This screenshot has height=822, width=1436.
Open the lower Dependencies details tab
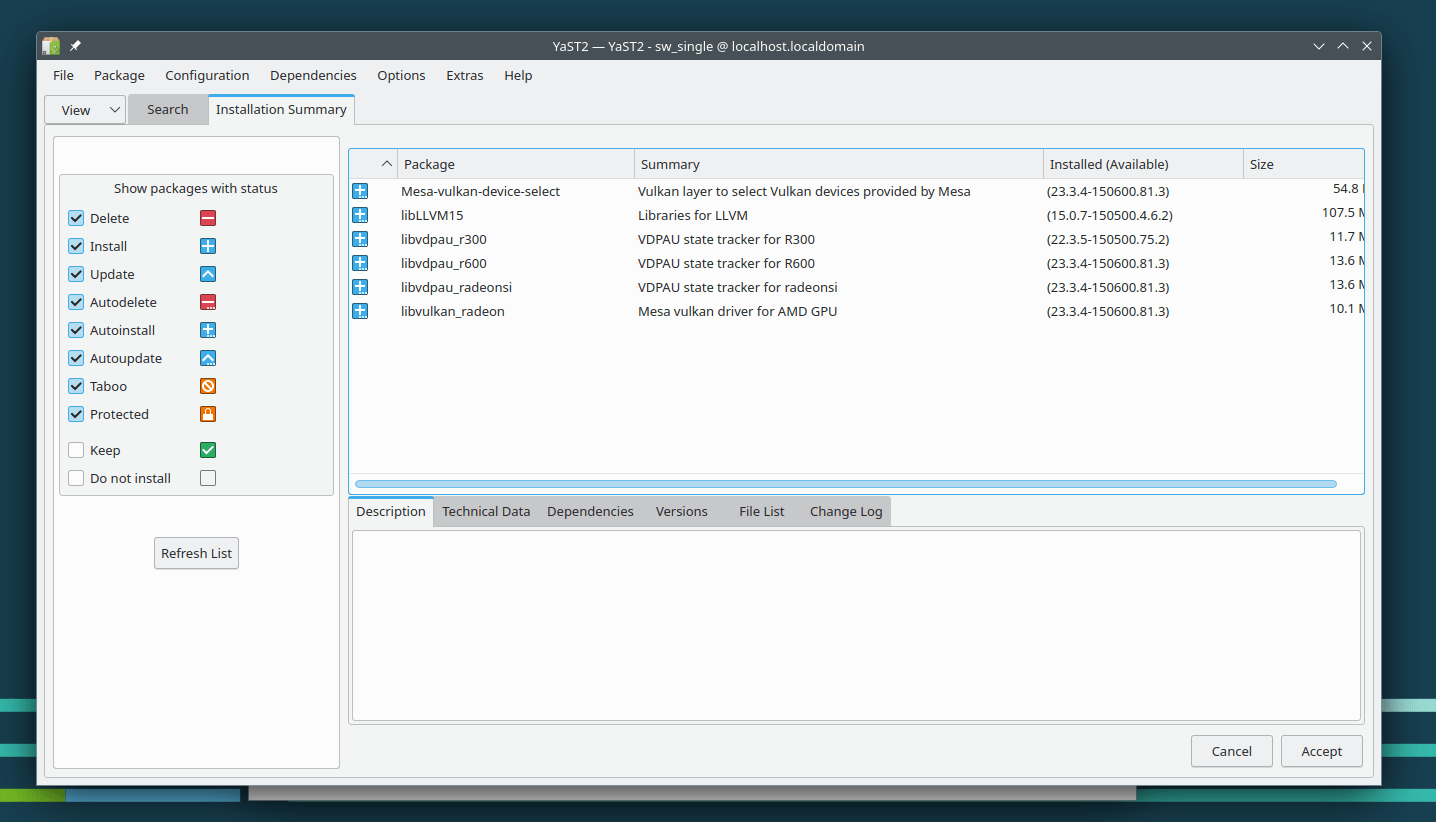[x=590, y=511]
